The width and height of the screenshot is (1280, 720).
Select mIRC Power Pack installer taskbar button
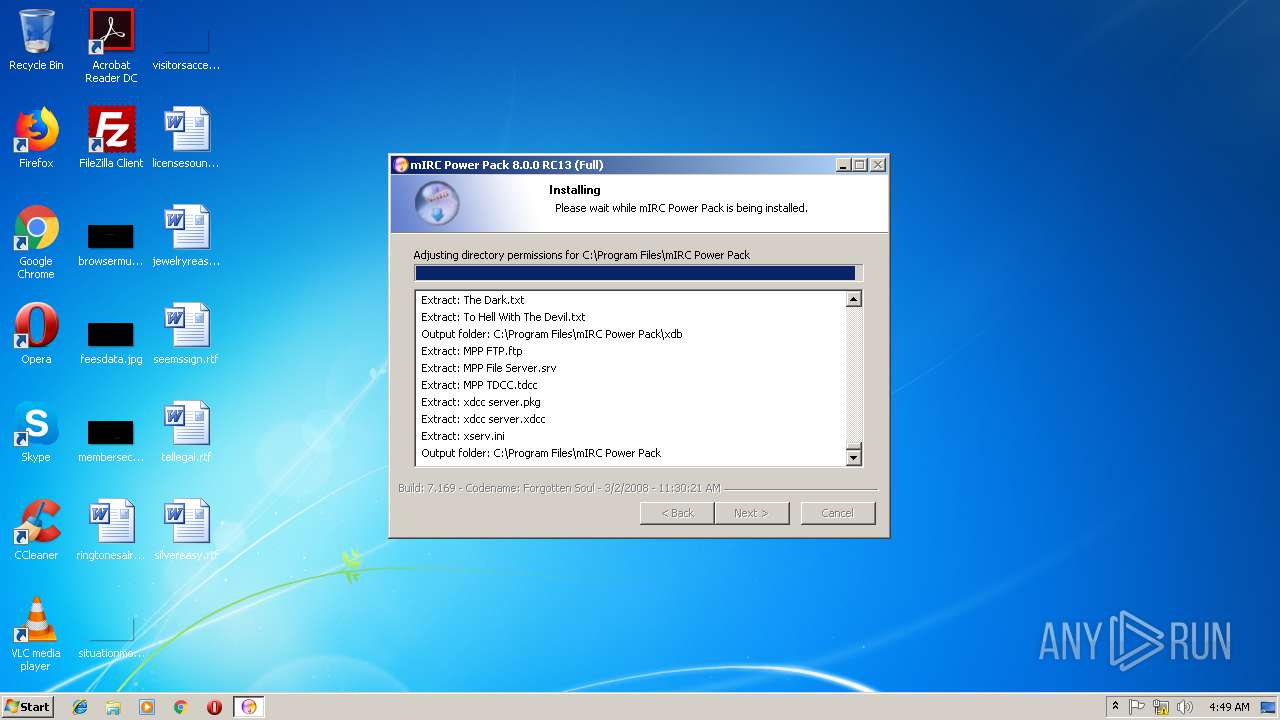click(x=249, y=707)
